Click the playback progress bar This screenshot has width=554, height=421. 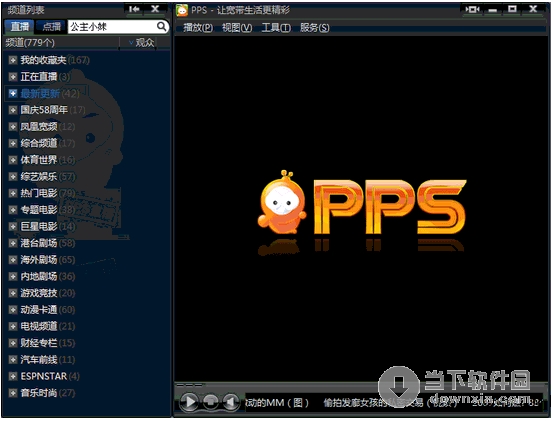click(x=360, y=385)
